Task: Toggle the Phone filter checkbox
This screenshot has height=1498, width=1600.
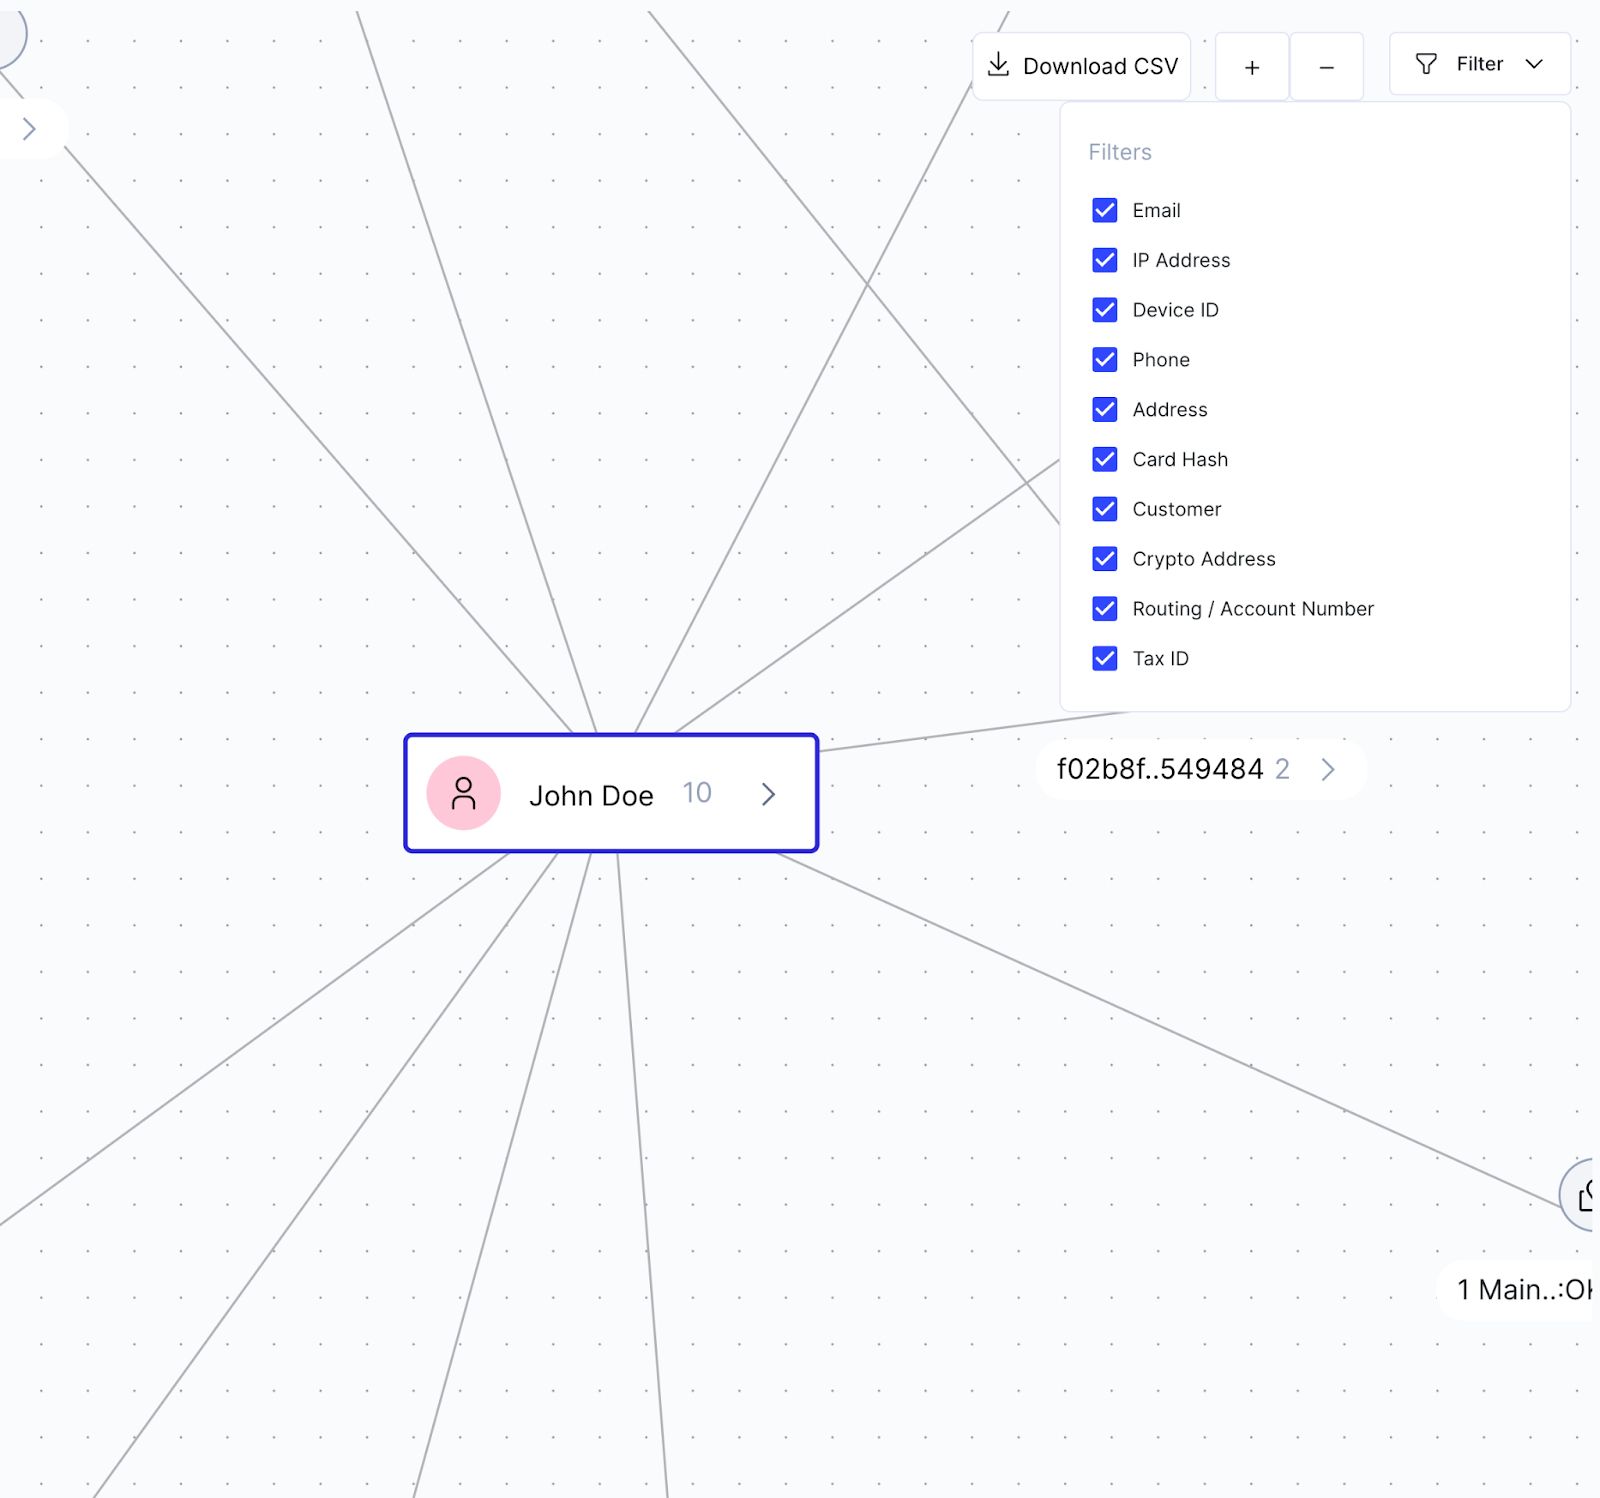Action: click(1105, 359)
